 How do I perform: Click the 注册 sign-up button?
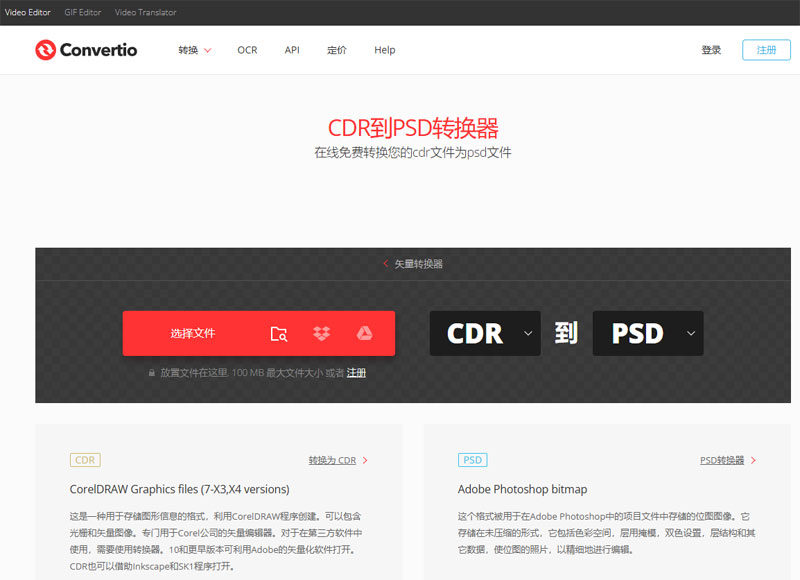click(766, 50)
